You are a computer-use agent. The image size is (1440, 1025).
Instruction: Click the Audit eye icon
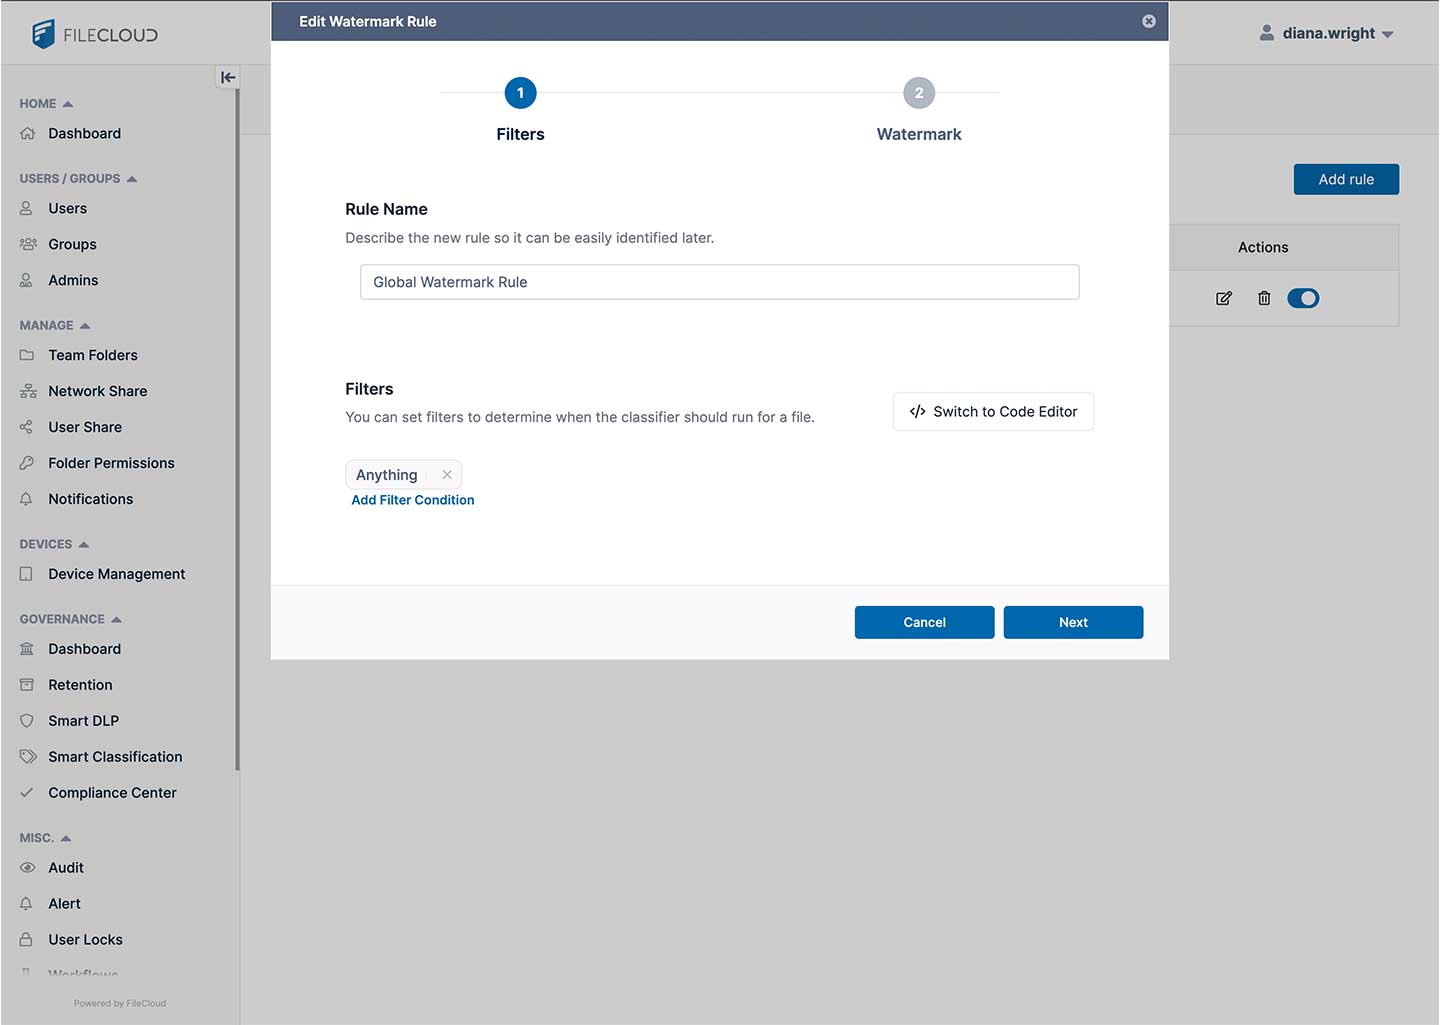pos(28,867)
